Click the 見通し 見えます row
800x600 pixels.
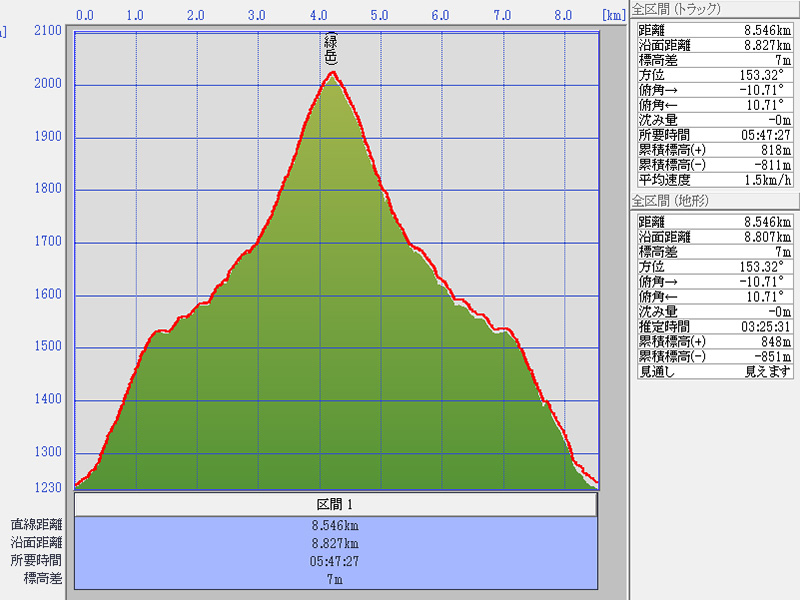point(714,371)
